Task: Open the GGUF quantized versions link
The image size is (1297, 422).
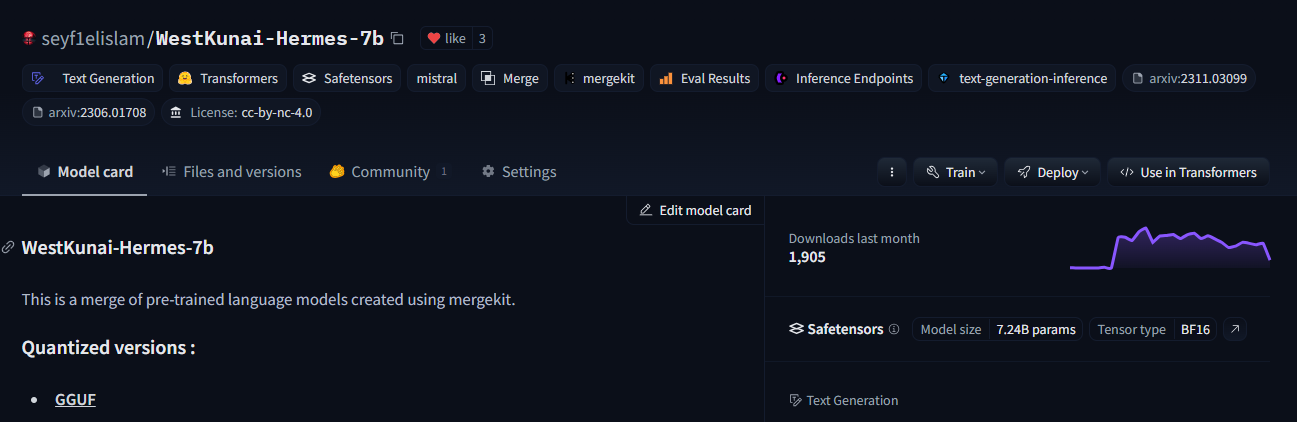Action: (75, 400)
